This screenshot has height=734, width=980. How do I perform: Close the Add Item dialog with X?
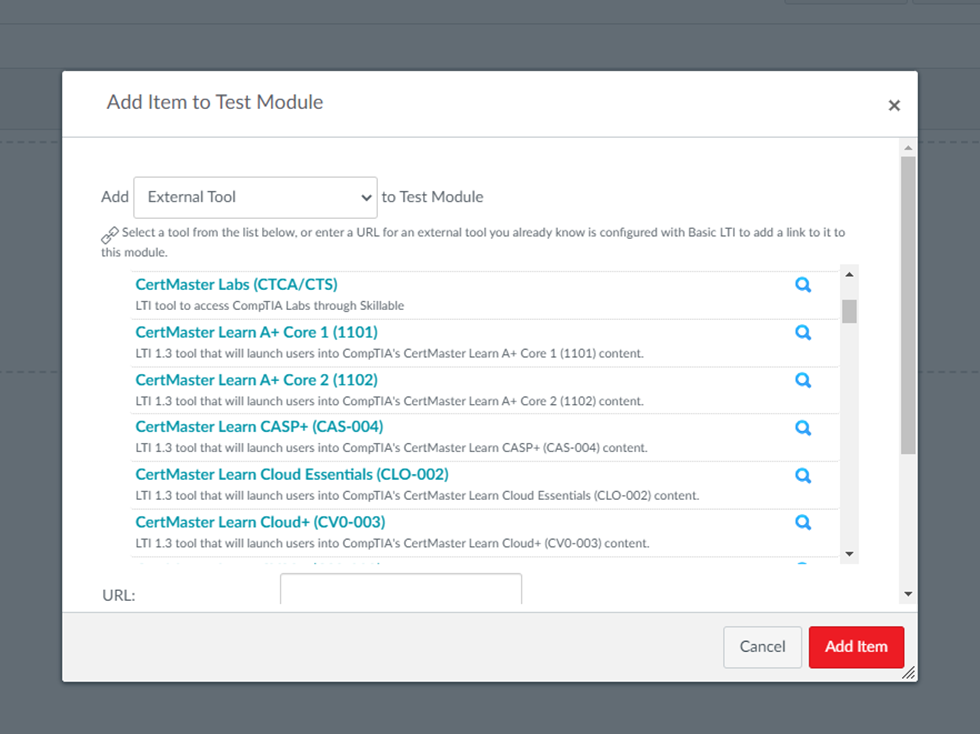coord(894,105)
